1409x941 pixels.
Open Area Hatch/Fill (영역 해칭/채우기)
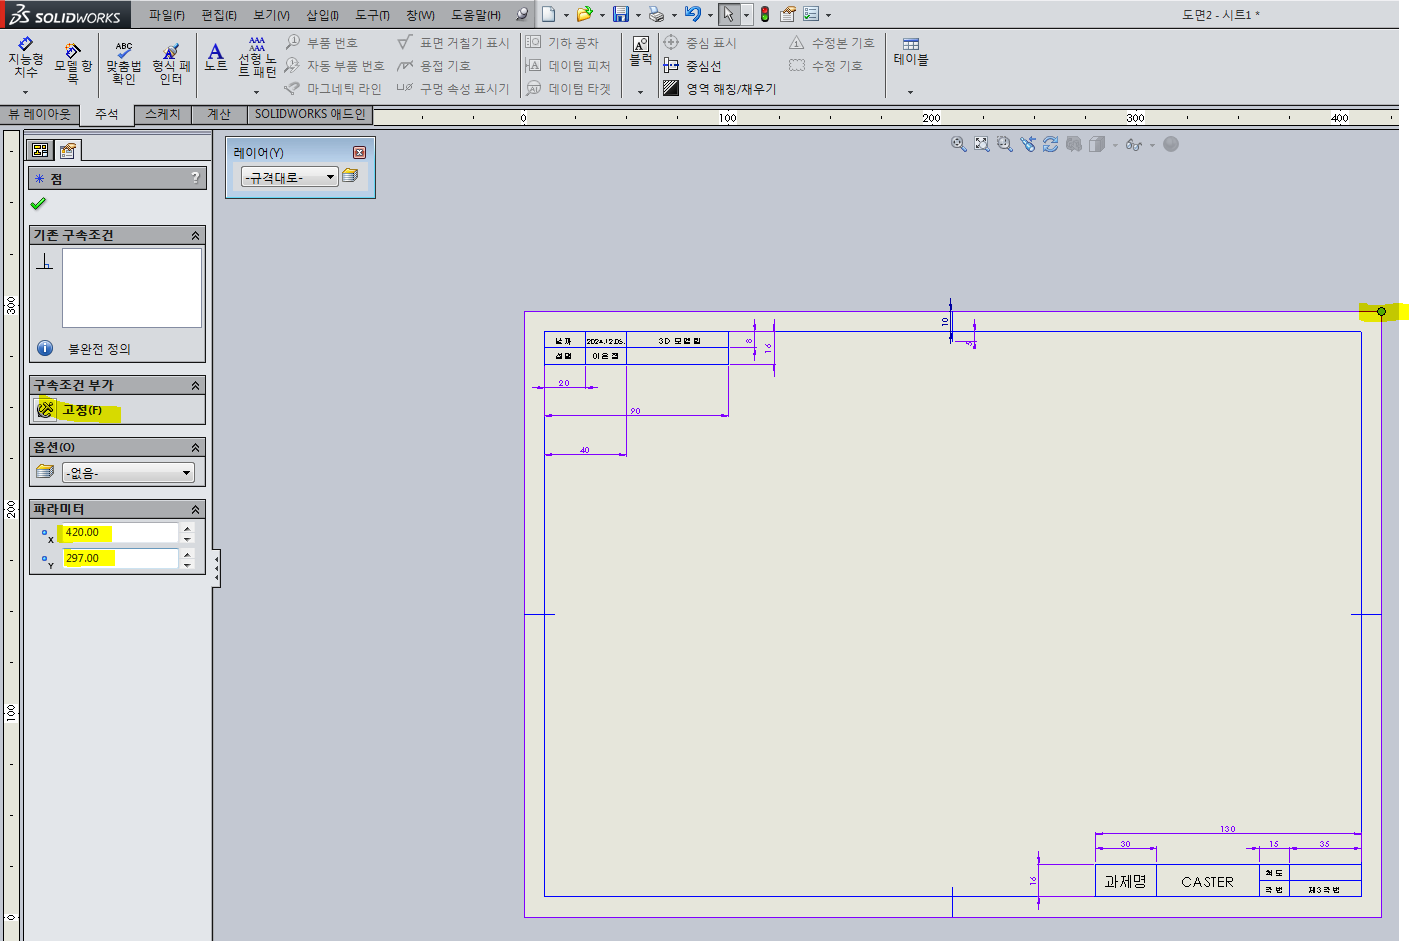click(719, 89)
